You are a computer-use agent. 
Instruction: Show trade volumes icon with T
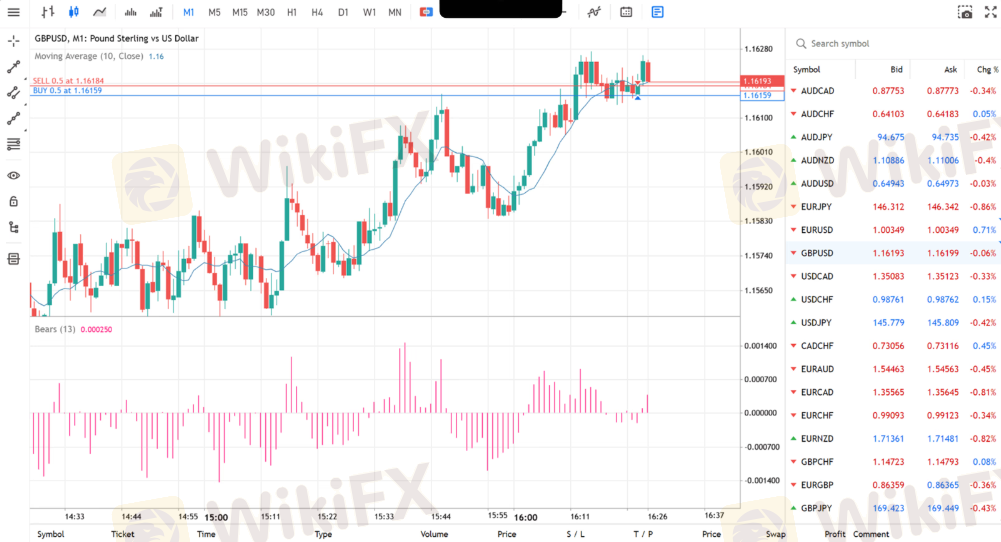pyautogui.click(x=156, y=12)
